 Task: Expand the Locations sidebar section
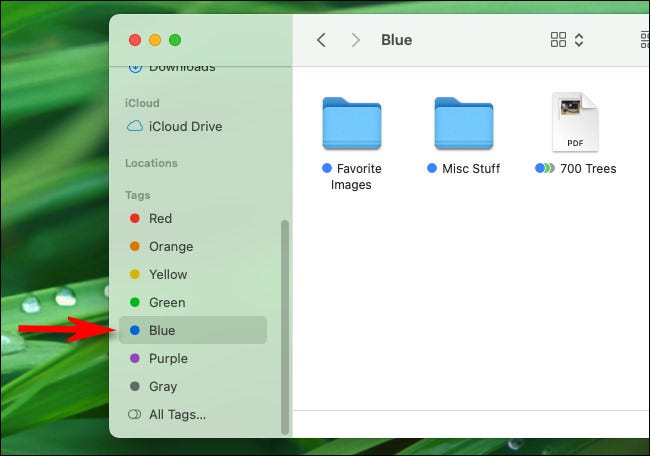[x=151, y=163]
